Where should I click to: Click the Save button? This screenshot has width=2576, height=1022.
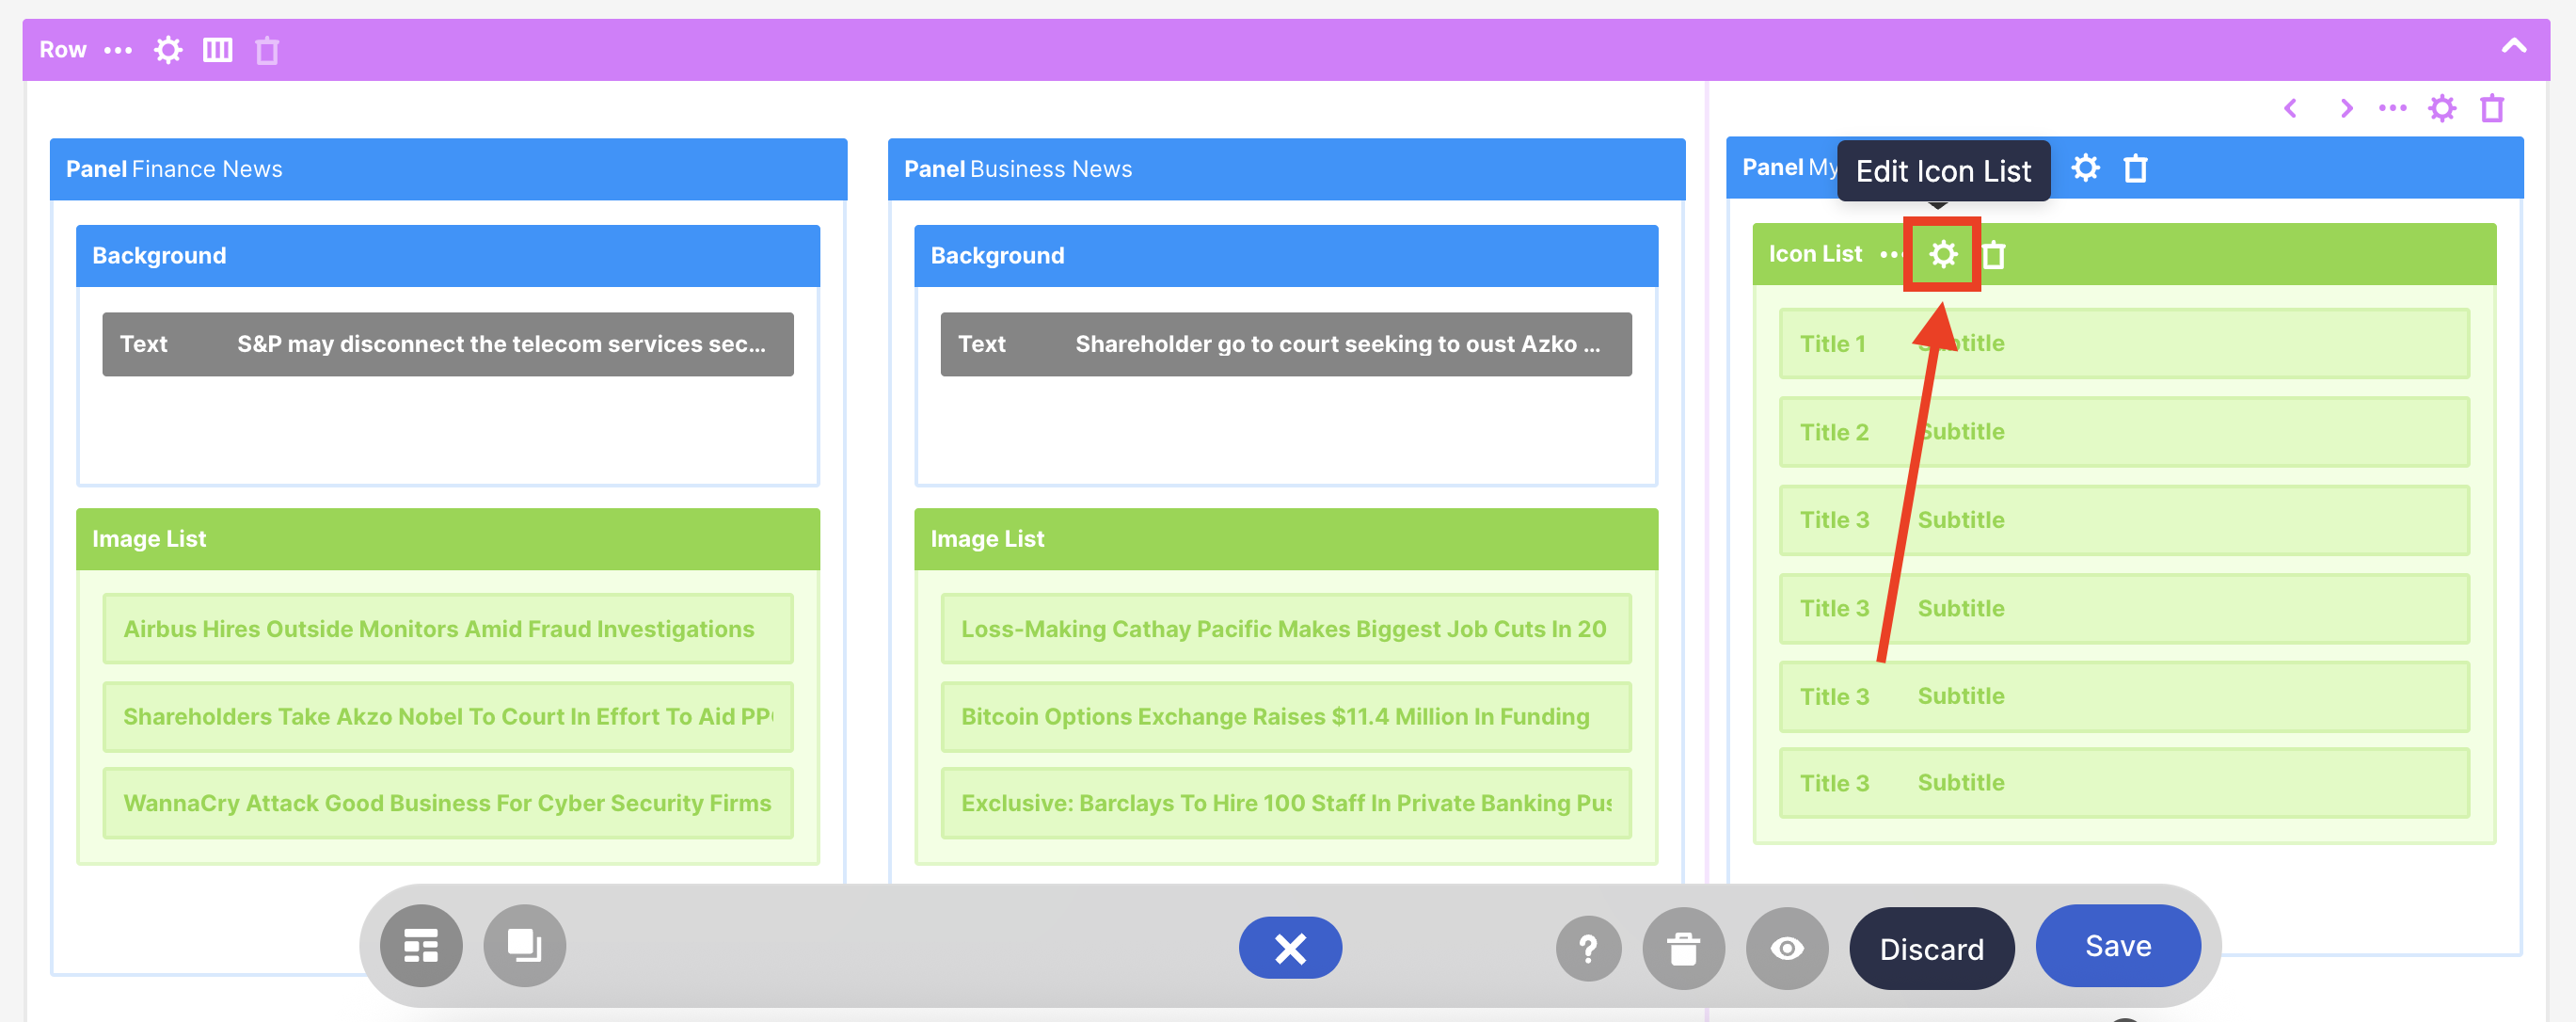(2117, 946)
